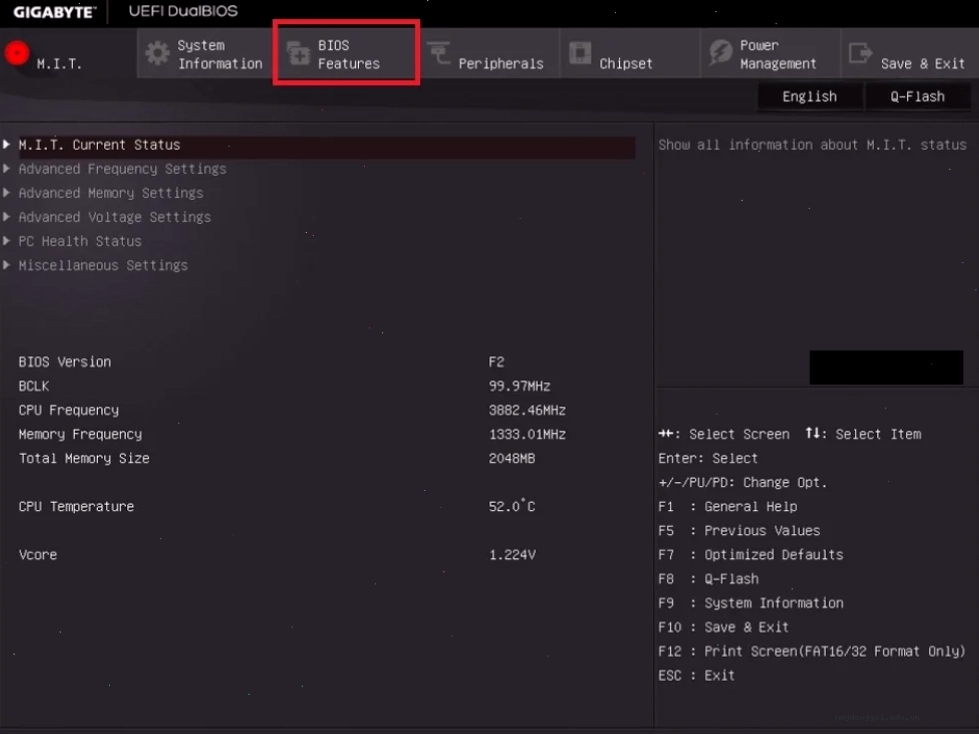
Task: Click the CPU Temperature label
Action: [x=76, y=507]
